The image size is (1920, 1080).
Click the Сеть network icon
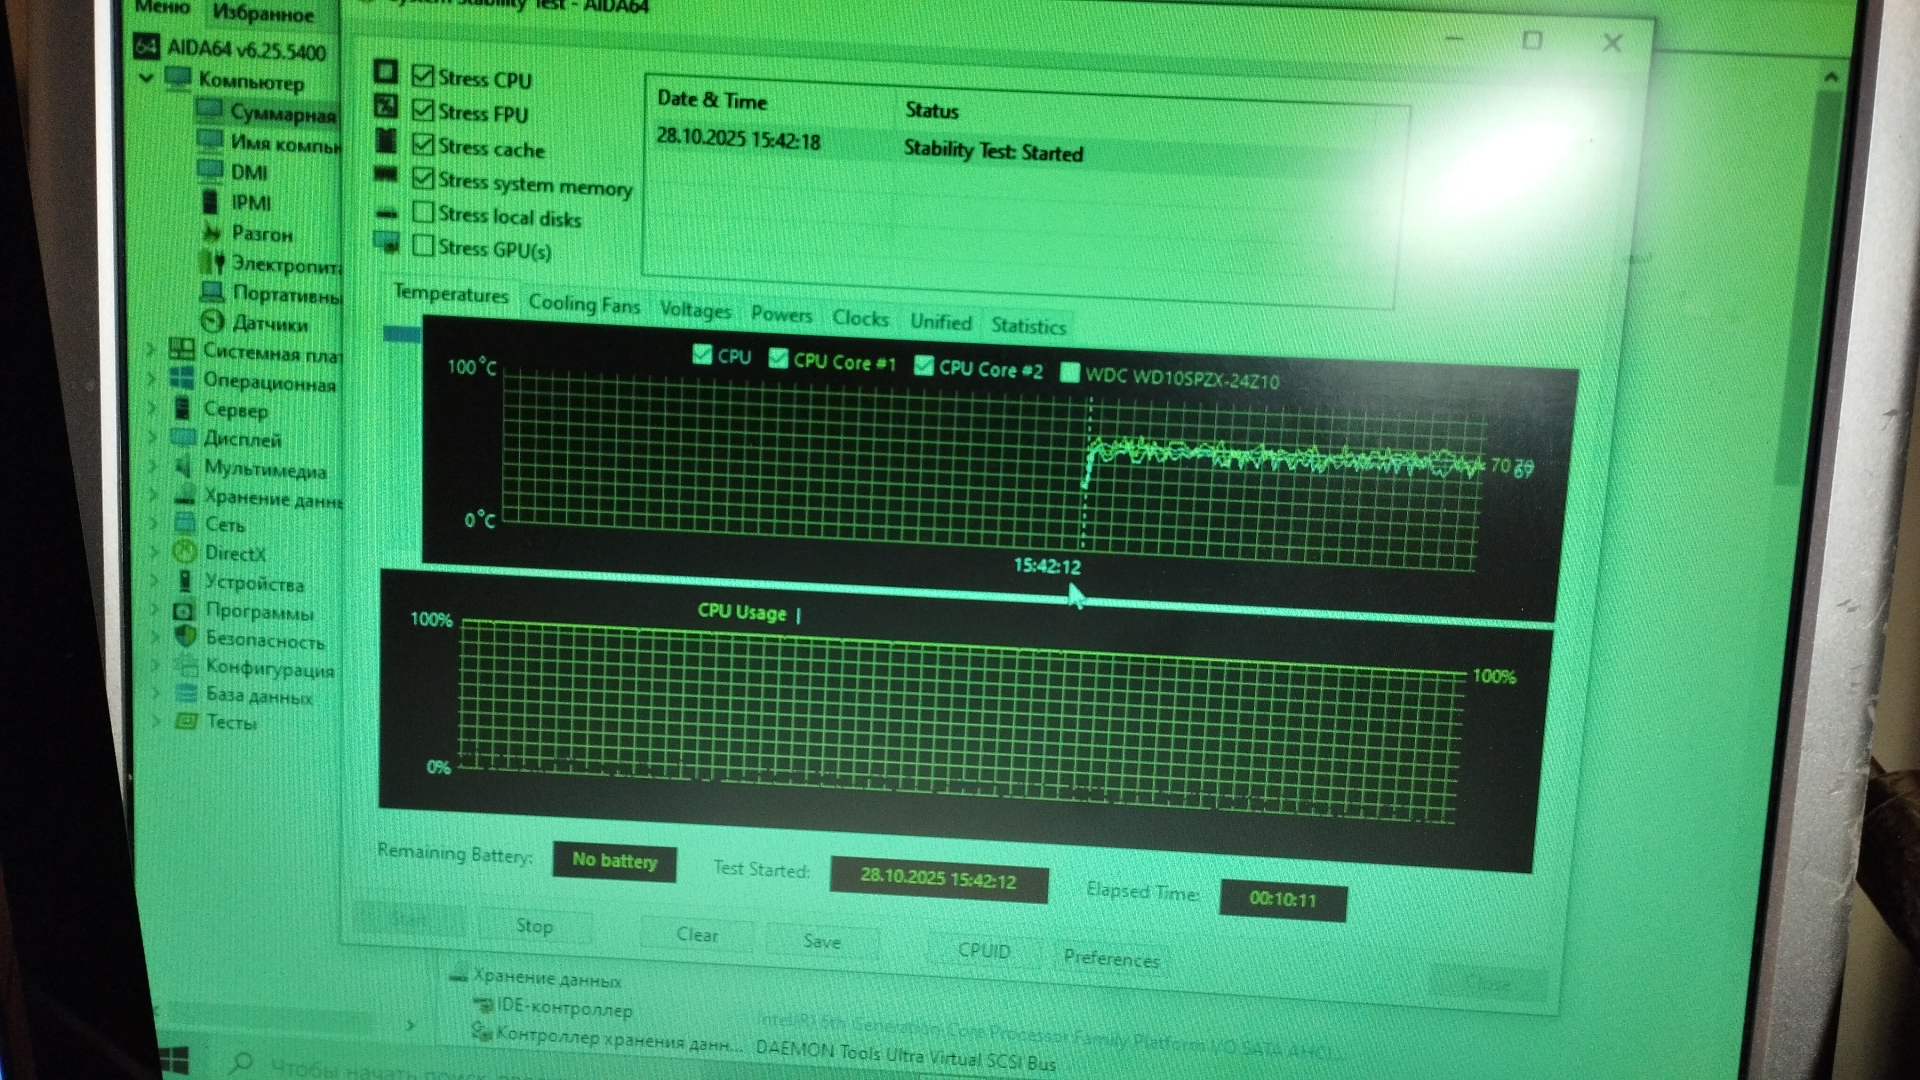pos(185,523)
